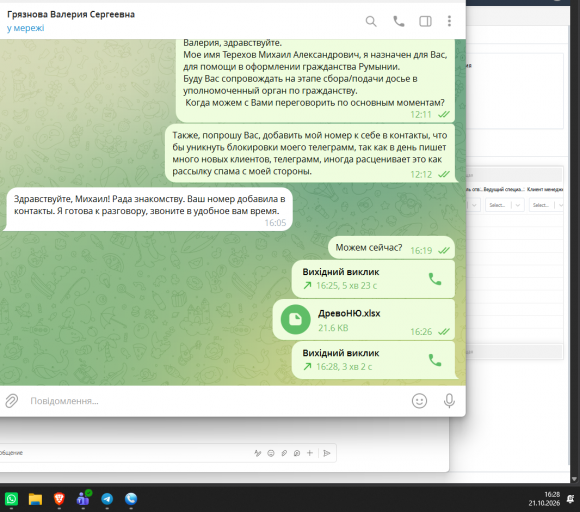
Task: Open the emoji picker in Telegram
Action: (x=419, y=401)
